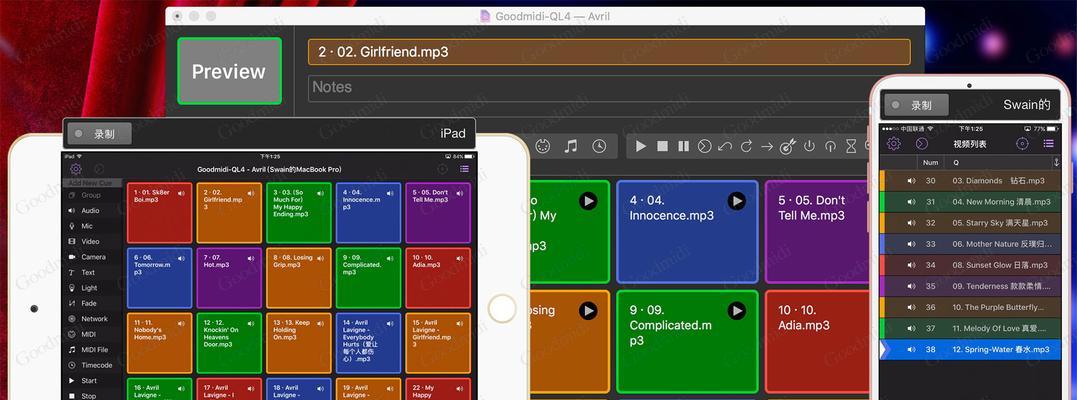Toggle the list view icon on the iPad
The width and height of the screenshot is (1077, 400).
click(464, 170)
